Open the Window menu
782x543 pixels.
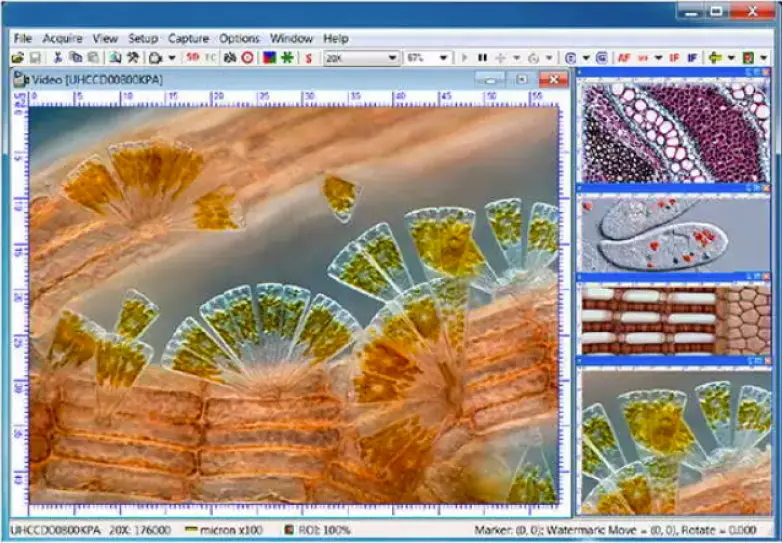tap(291, 38)
